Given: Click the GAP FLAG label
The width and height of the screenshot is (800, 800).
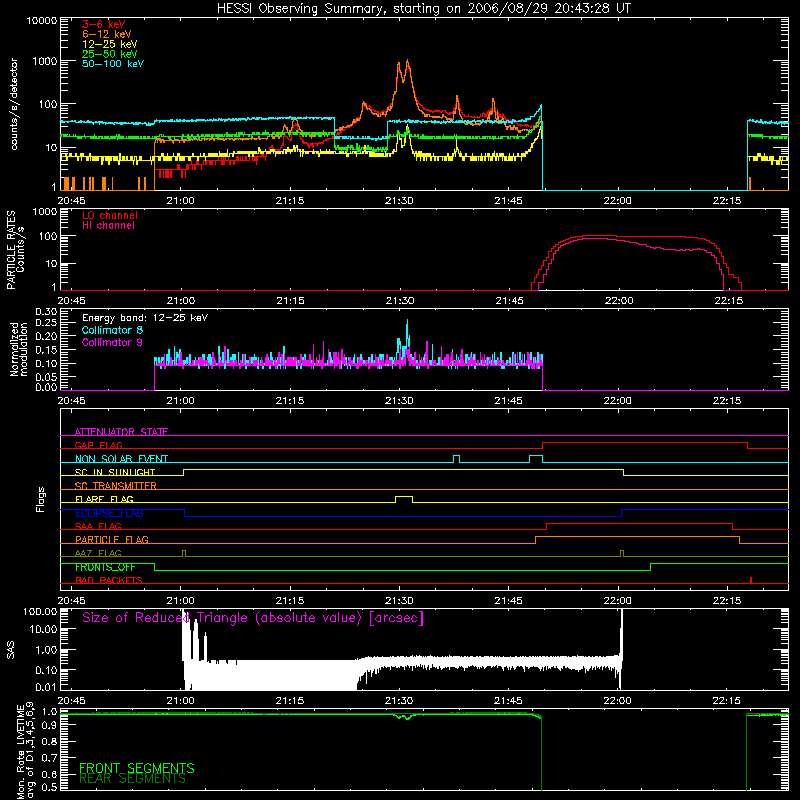Looking at the screenshot, I should click(x=98, y=445).
